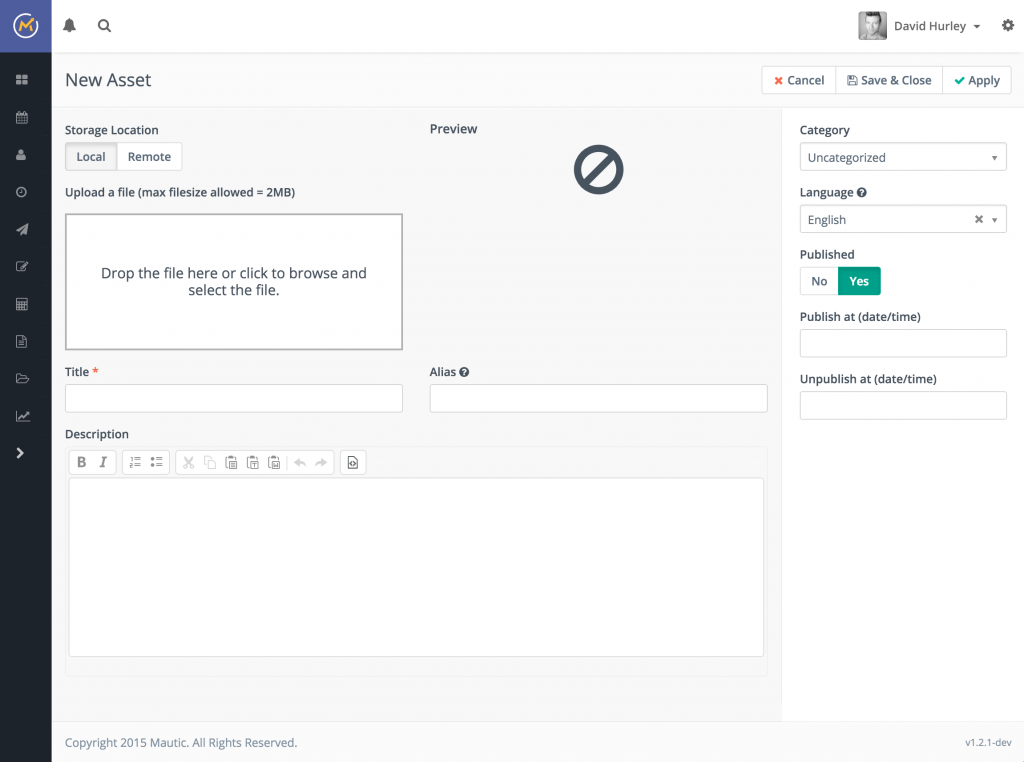Open the settings gear icon

[x=1008, y=25]
